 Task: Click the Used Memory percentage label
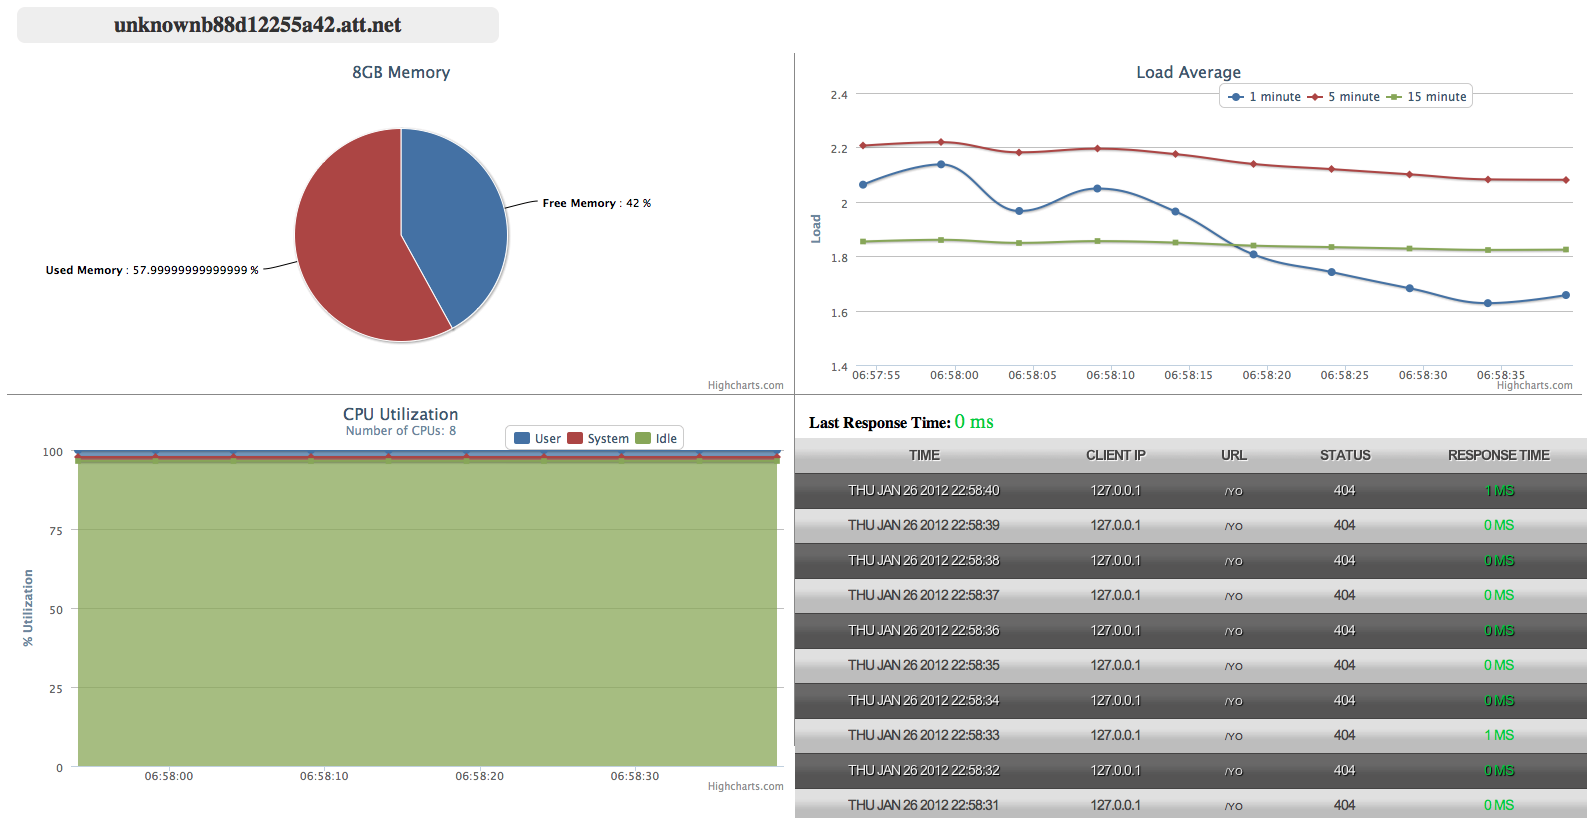pyautogui.click(x=152, y=270)
